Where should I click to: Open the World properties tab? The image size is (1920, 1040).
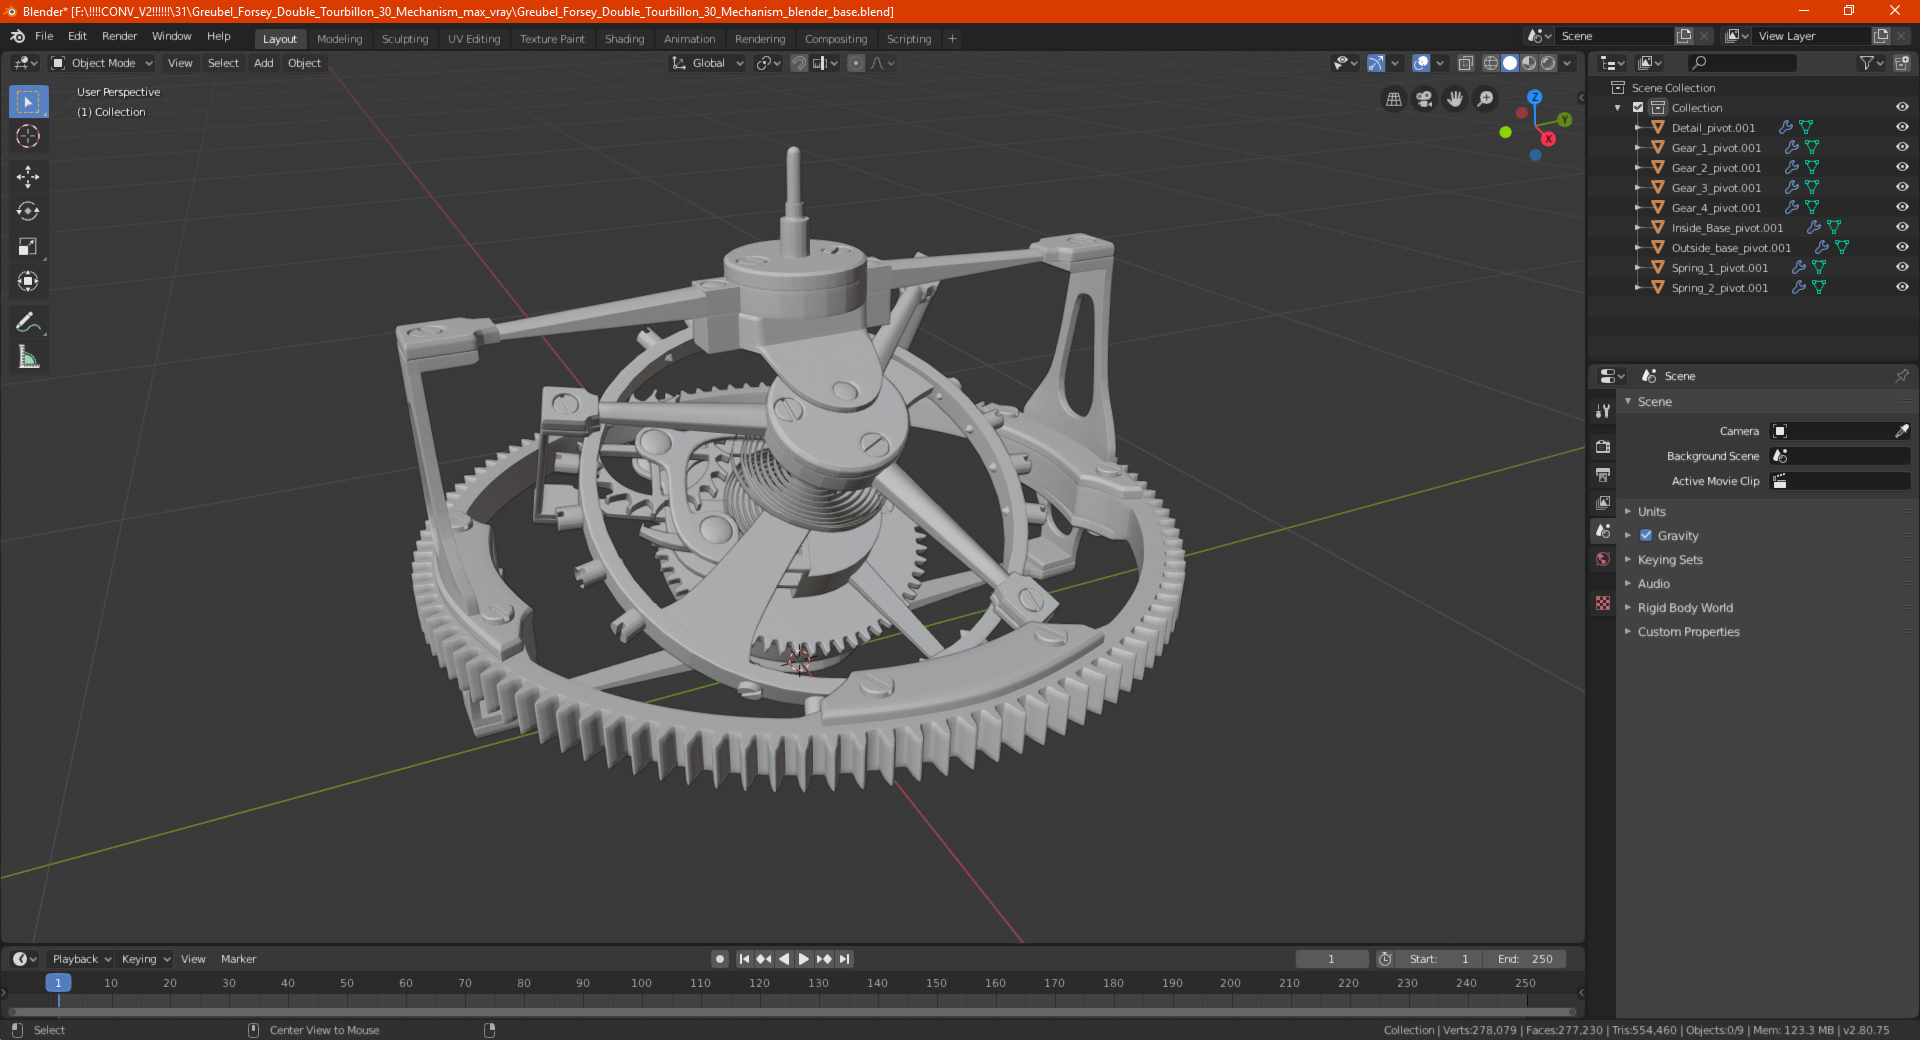coord(1603,559)
